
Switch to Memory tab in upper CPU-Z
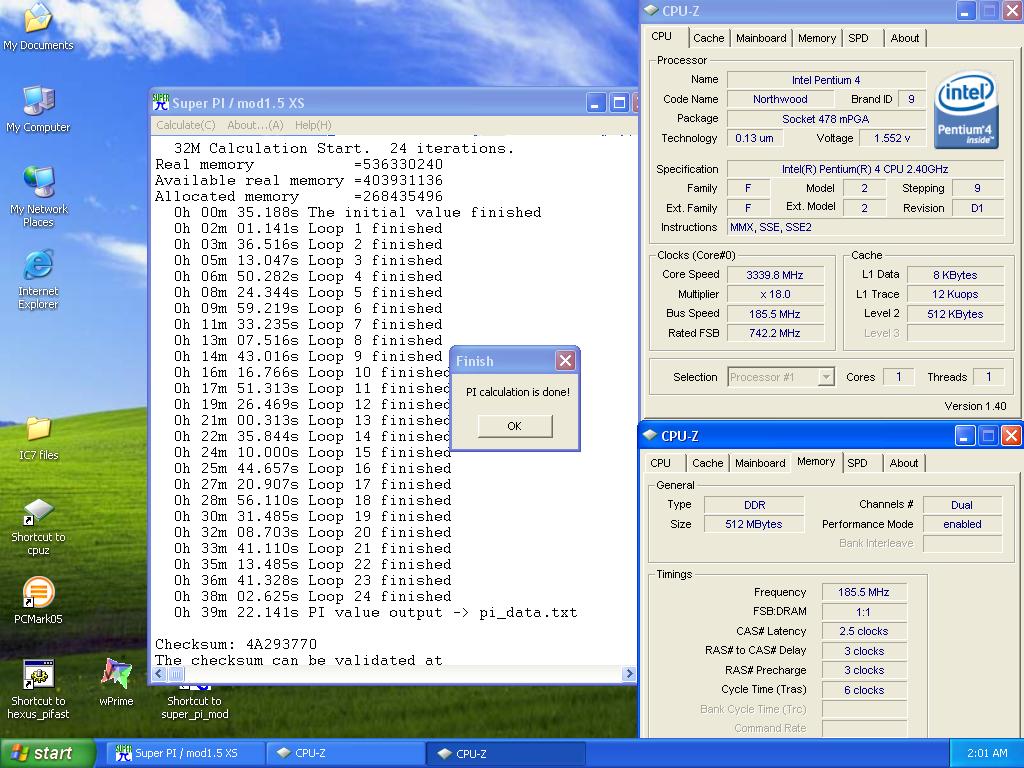coord(816,38)
